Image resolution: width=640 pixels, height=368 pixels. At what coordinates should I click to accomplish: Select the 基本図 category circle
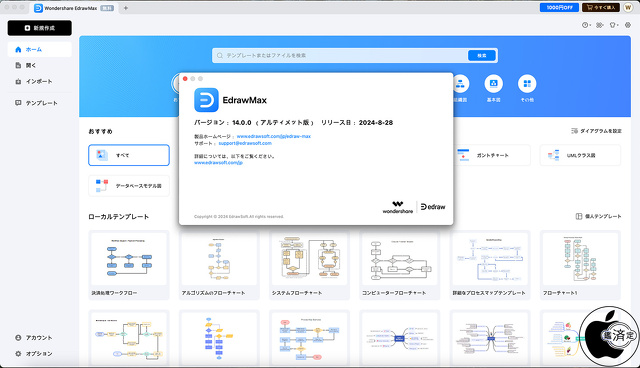493,84
